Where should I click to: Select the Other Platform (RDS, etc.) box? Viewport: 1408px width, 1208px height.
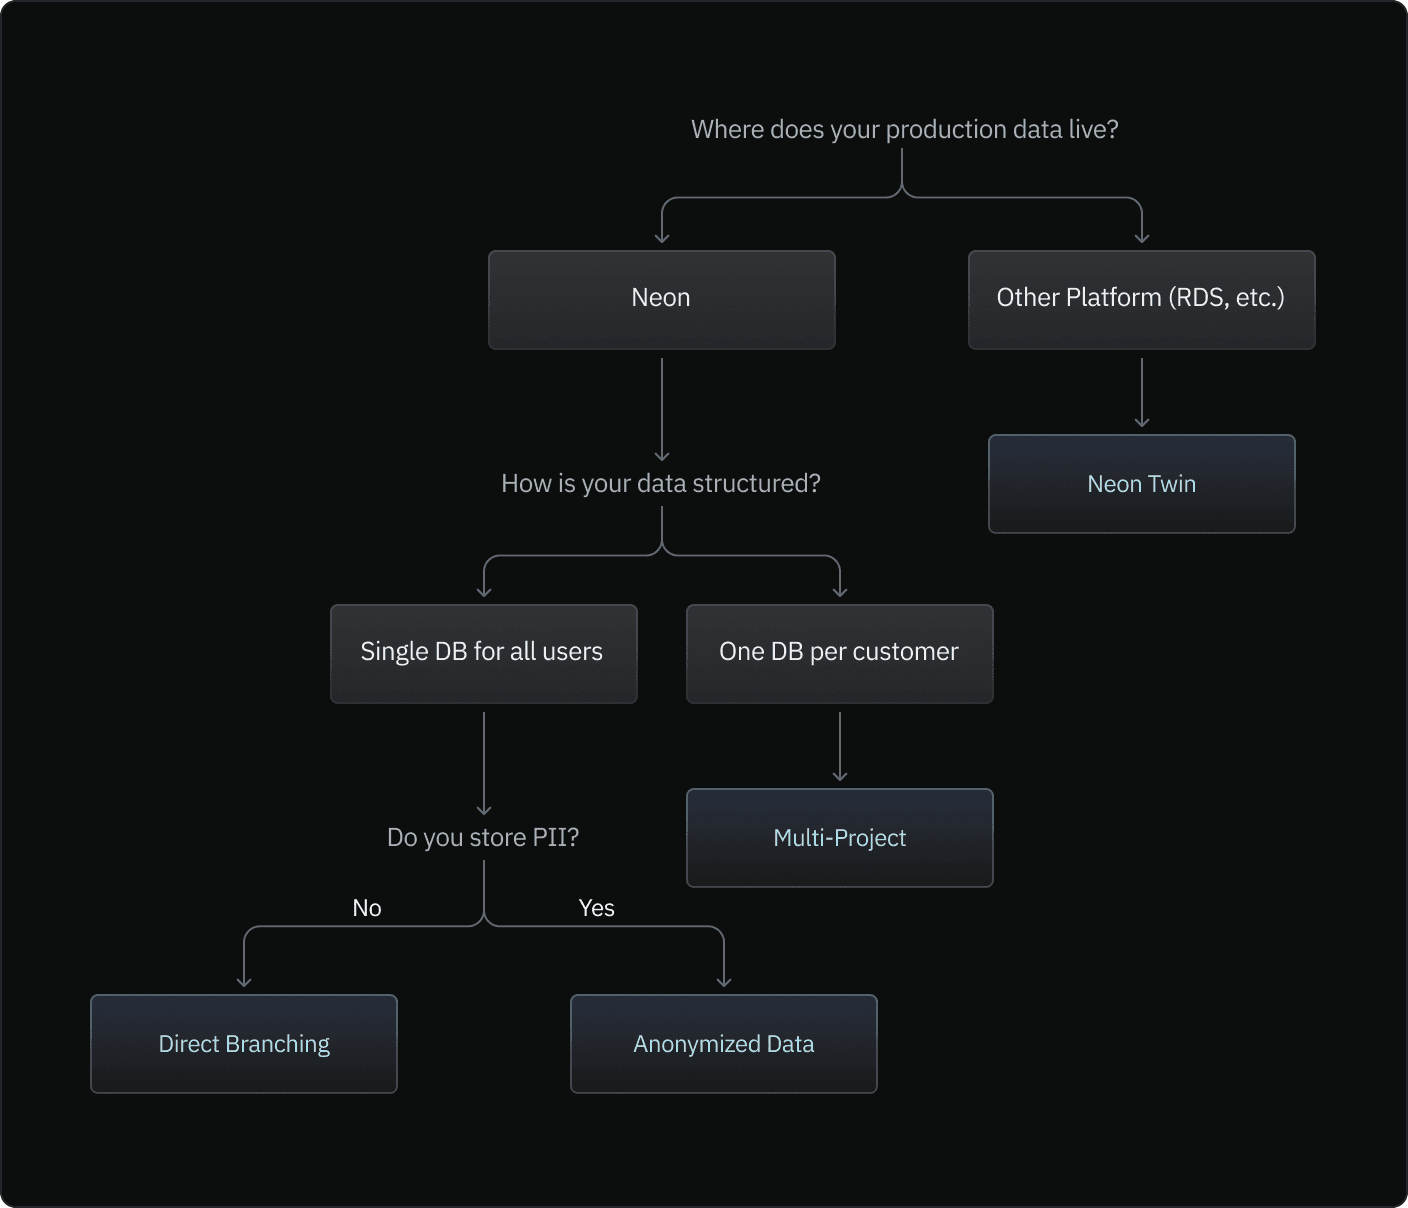coord(1141,299)
